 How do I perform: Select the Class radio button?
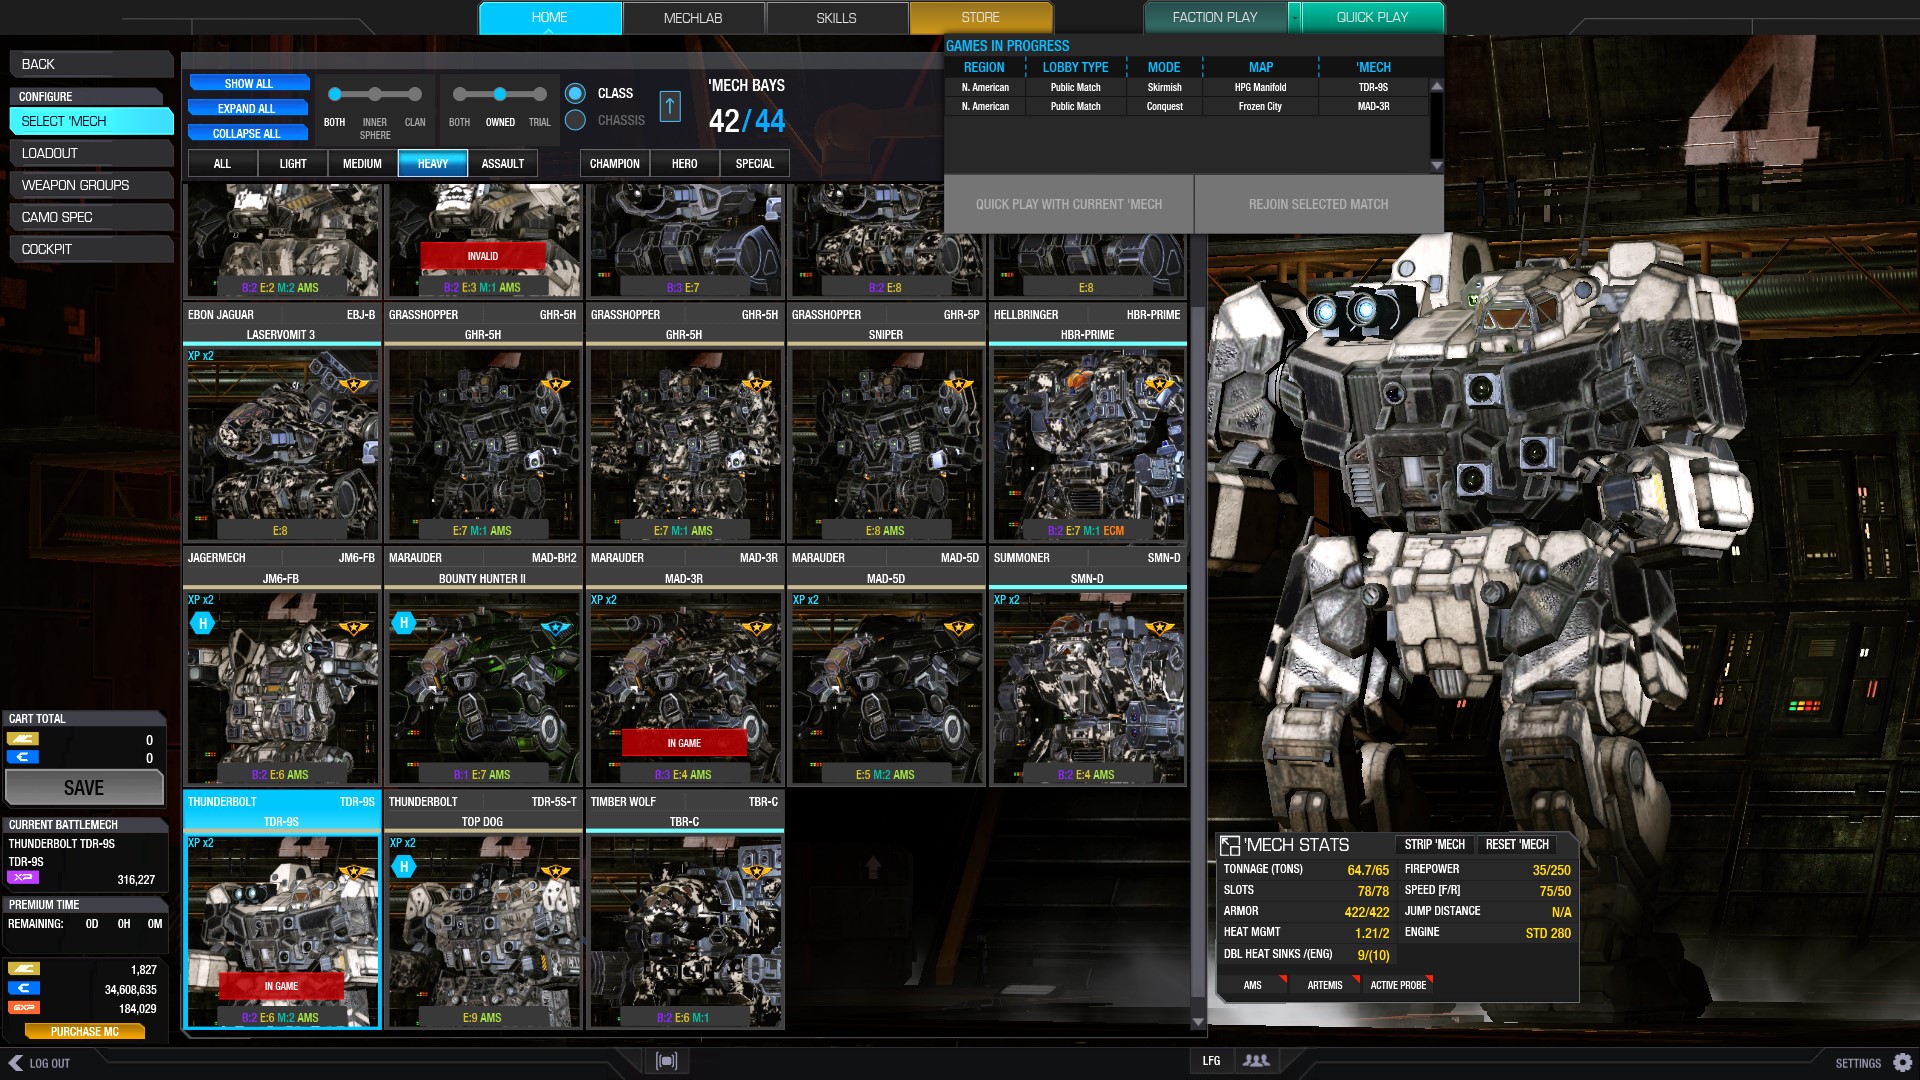pos(575,93)
